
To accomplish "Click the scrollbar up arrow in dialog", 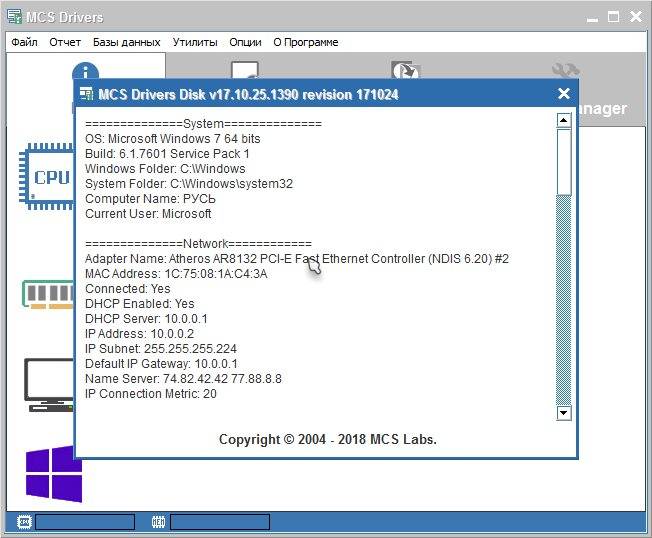I will [x=564, y=121].
